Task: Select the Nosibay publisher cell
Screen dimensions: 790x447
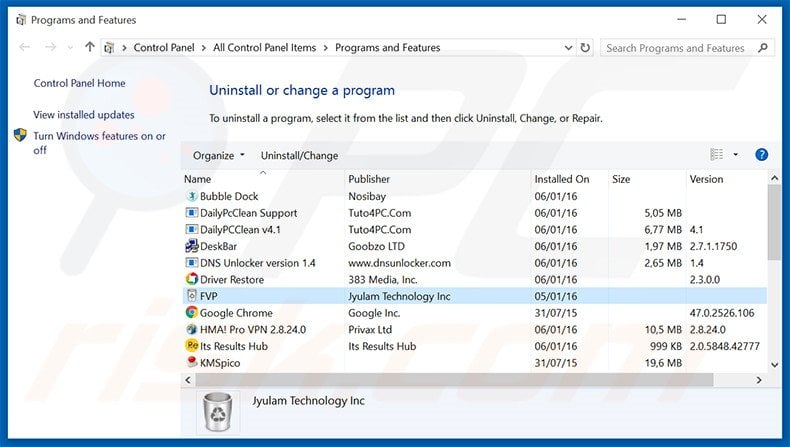Action: [x=367, y=197]
